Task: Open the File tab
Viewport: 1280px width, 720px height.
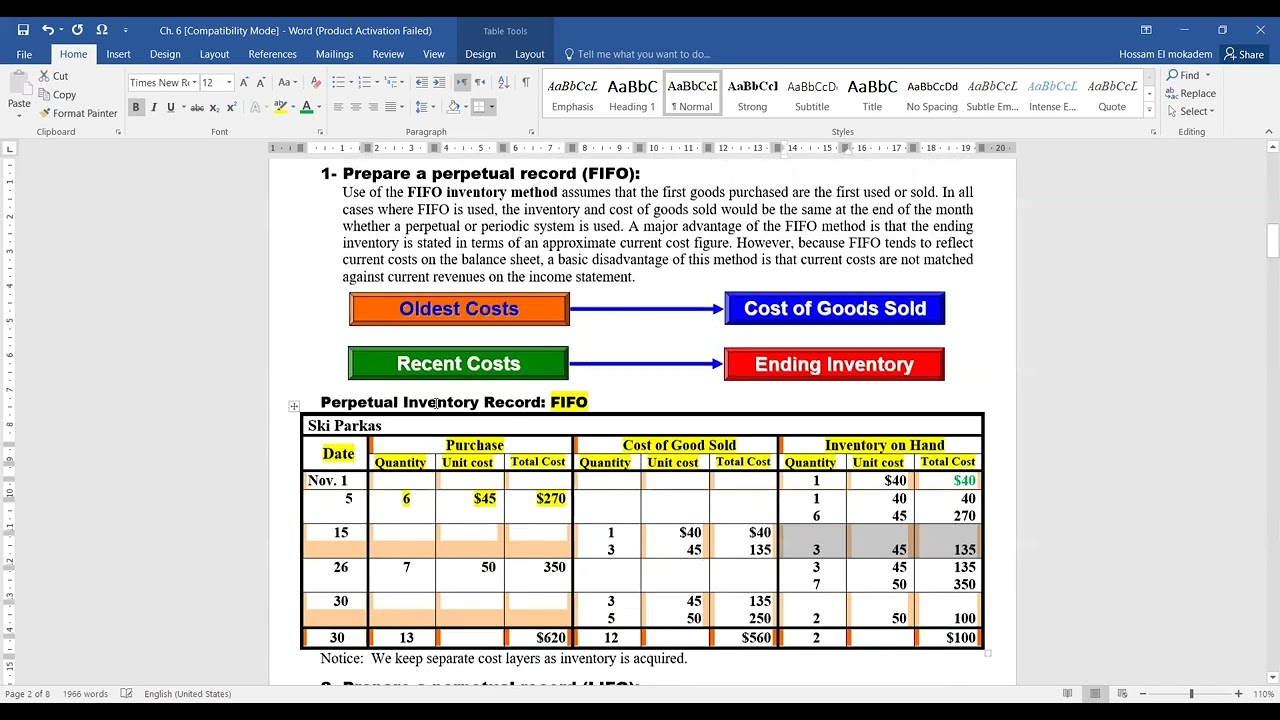Action: pyautogui.click(x=24, y=54)
